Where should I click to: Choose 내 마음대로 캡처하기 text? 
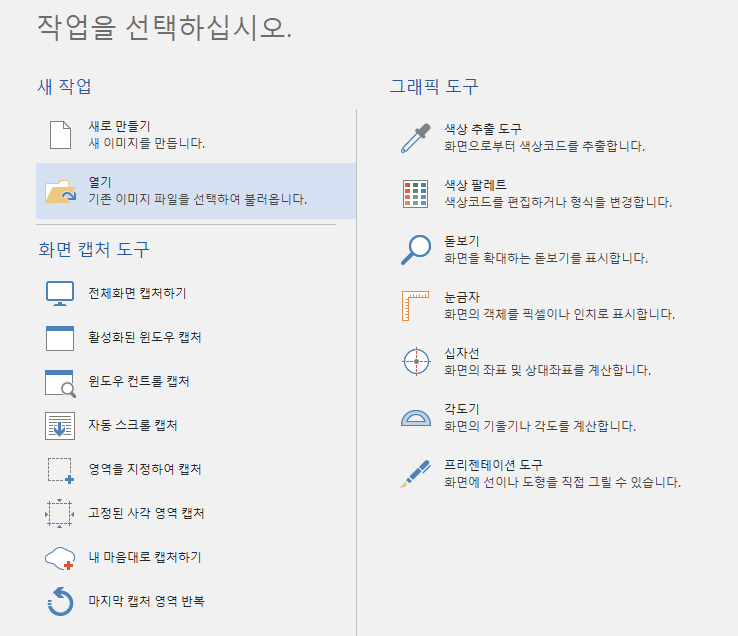tap(145, 557)
